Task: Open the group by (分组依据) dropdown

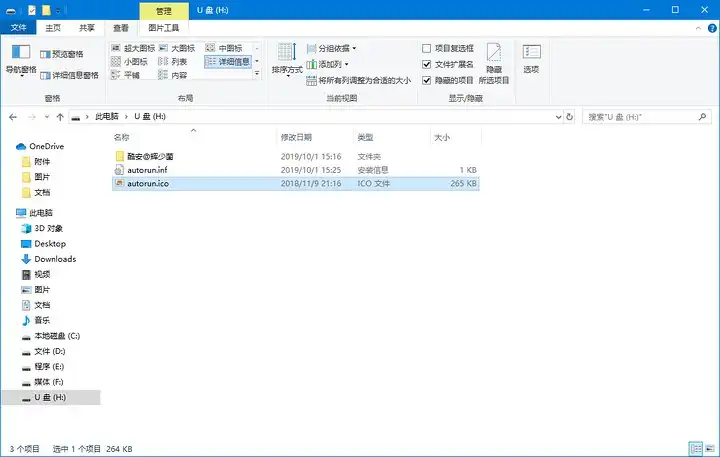Action: click(x=331, y=48)
